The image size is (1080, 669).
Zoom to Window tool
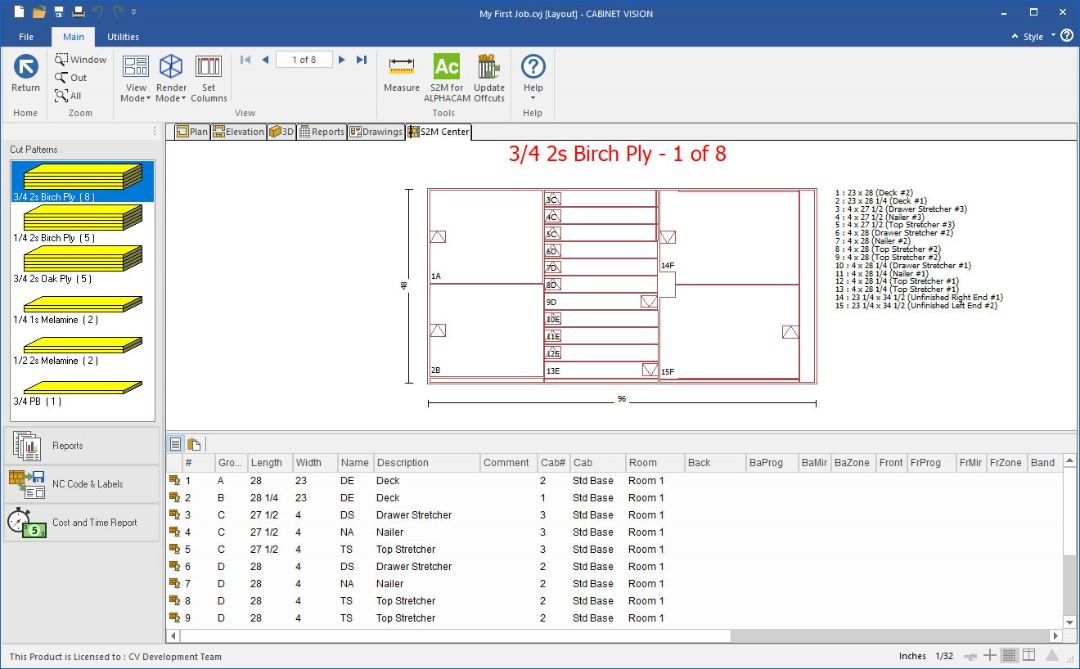point(80,60)
